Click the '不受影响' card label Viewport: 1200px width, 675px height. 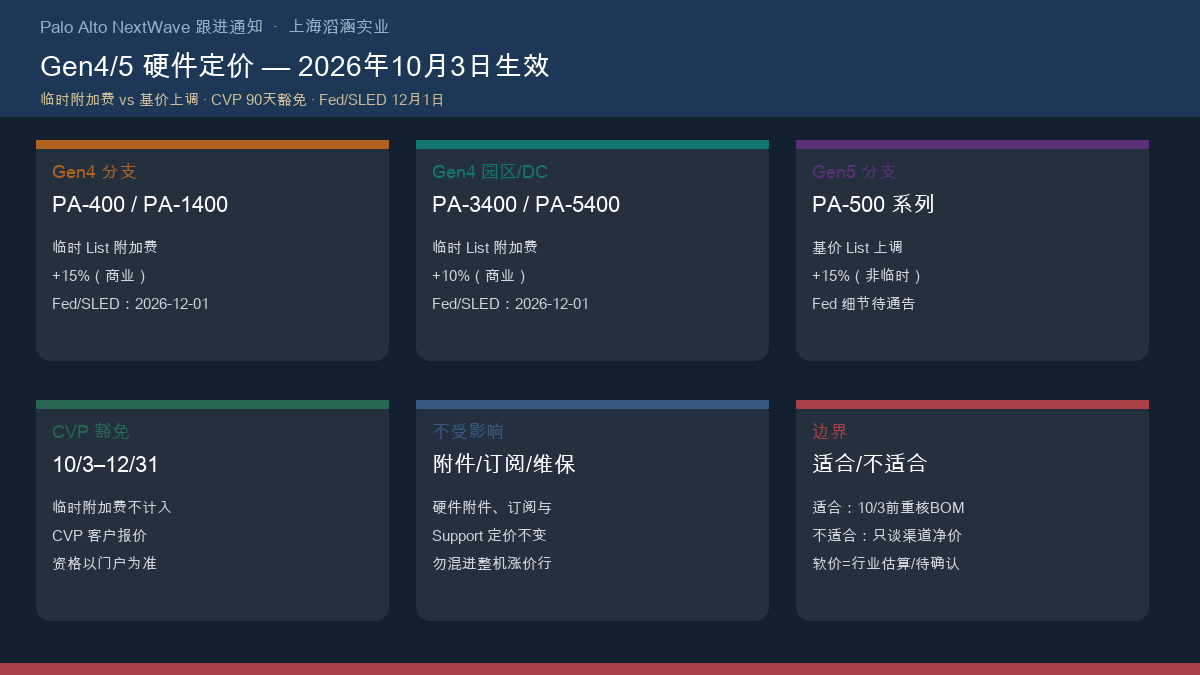468,432
